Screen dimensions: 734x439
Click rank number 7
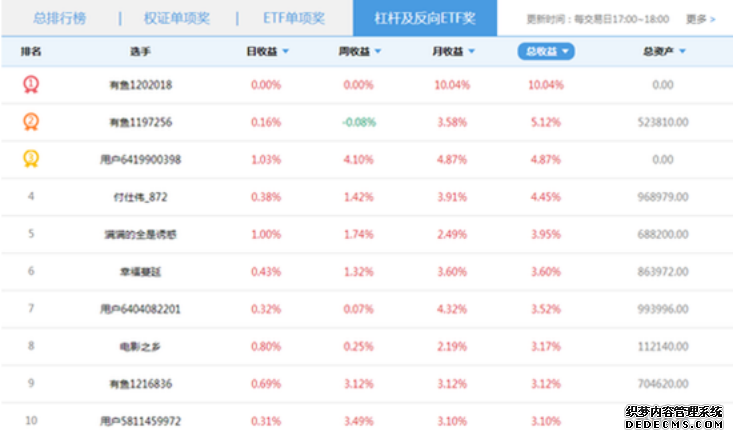coord(31,308)
